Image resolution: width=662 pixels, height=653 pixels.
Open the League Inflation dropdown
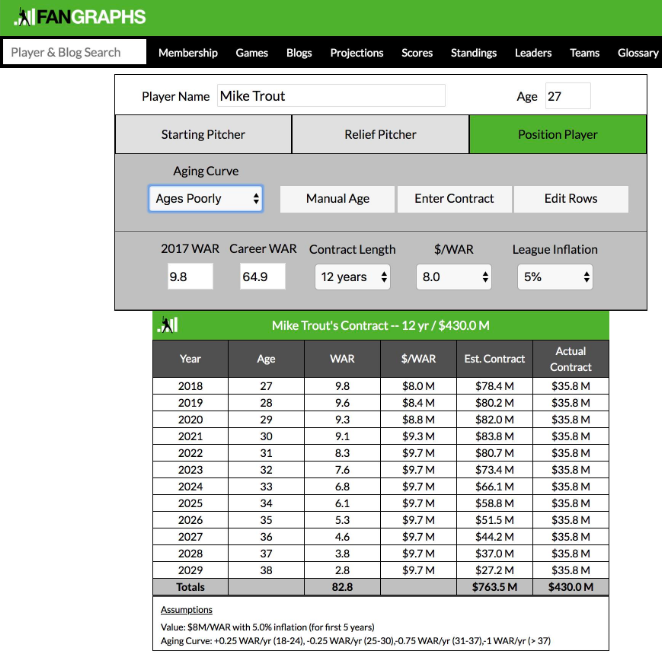click(555, 277)
